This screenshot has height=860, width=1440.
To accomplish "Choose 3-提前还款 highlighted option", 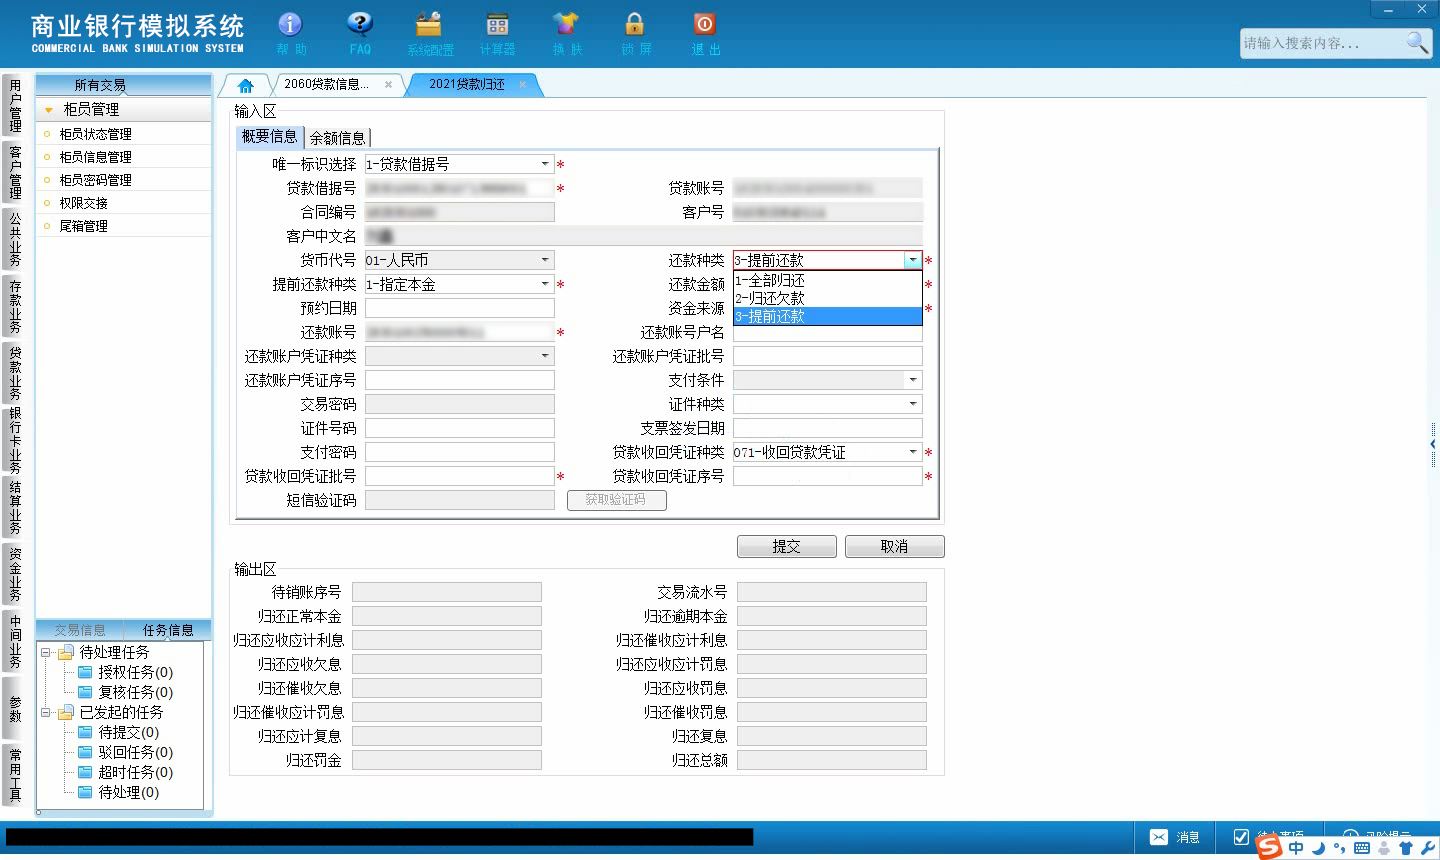I will coord(827,316).
